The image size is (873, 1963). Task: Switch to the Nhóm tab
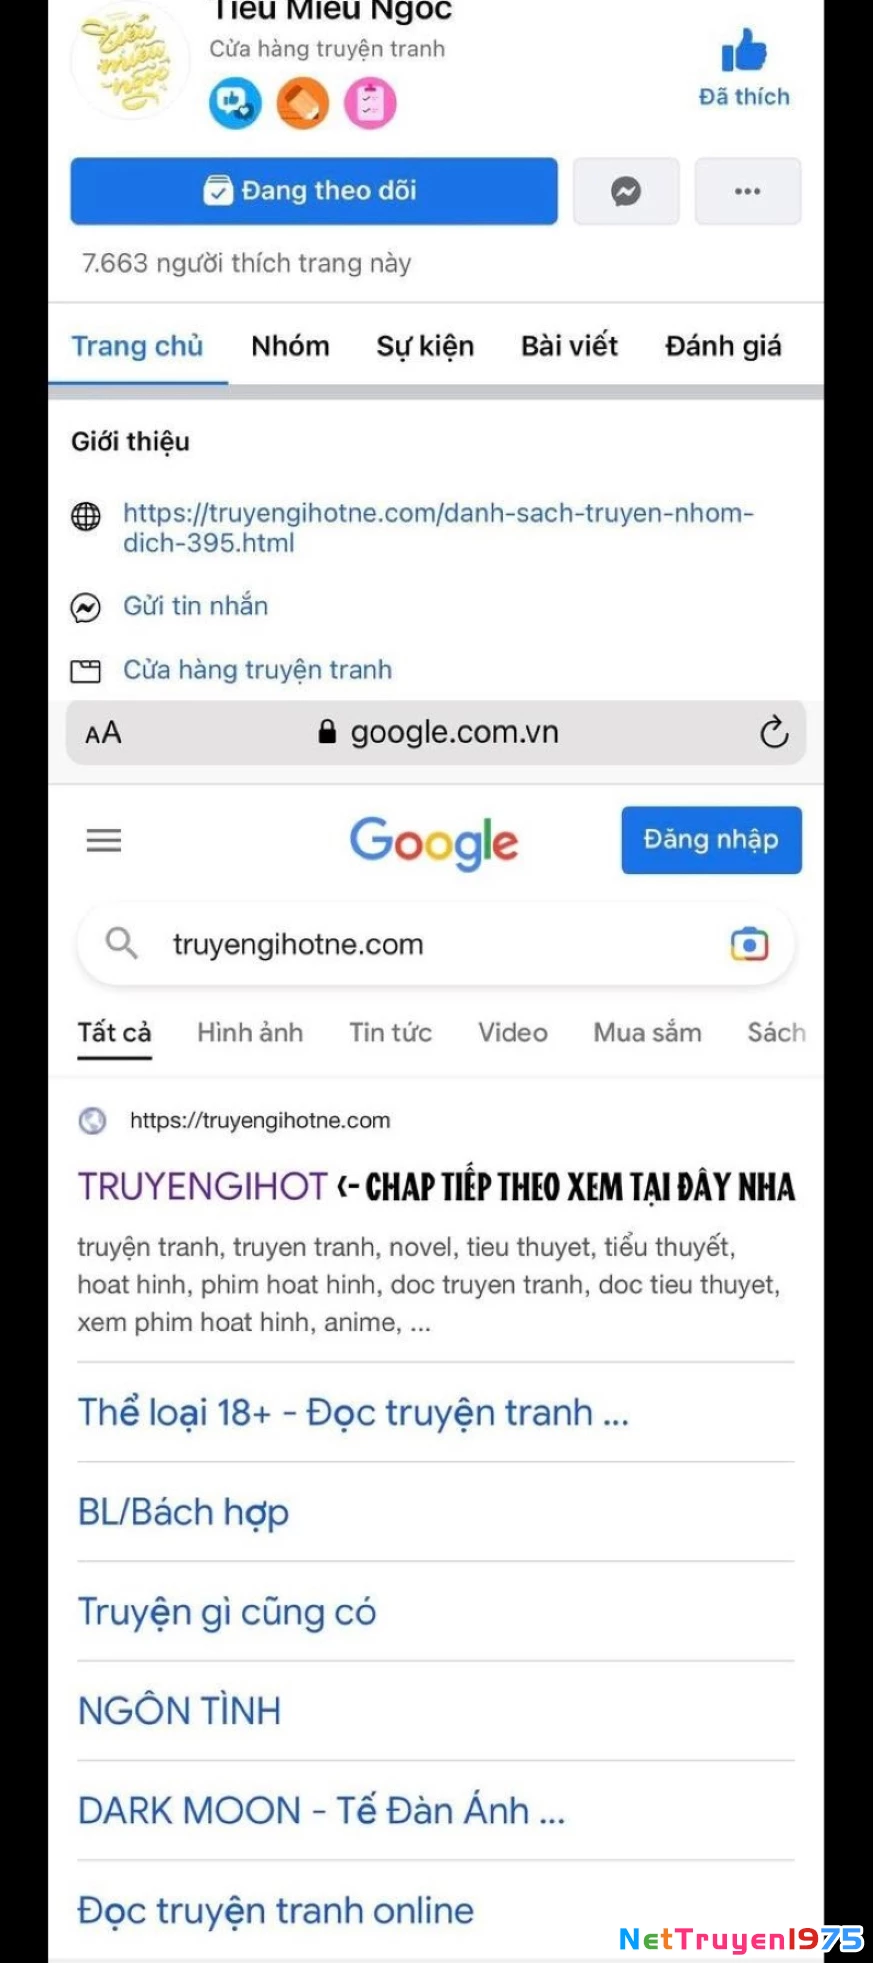pos(290,346)
